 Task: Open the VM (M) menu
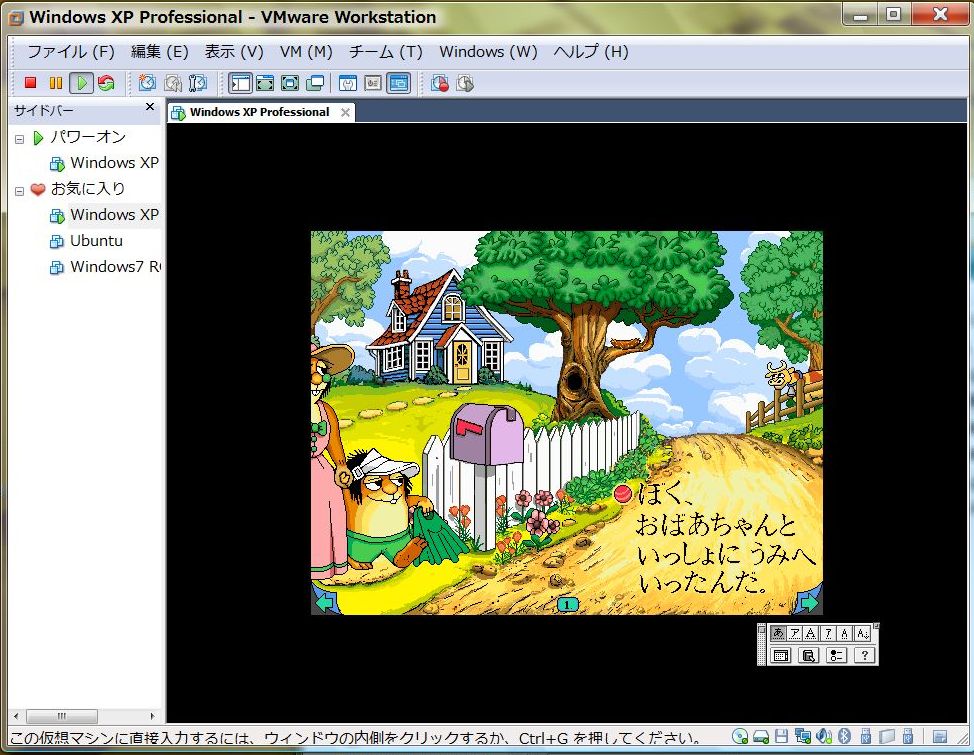click(306, 52)
